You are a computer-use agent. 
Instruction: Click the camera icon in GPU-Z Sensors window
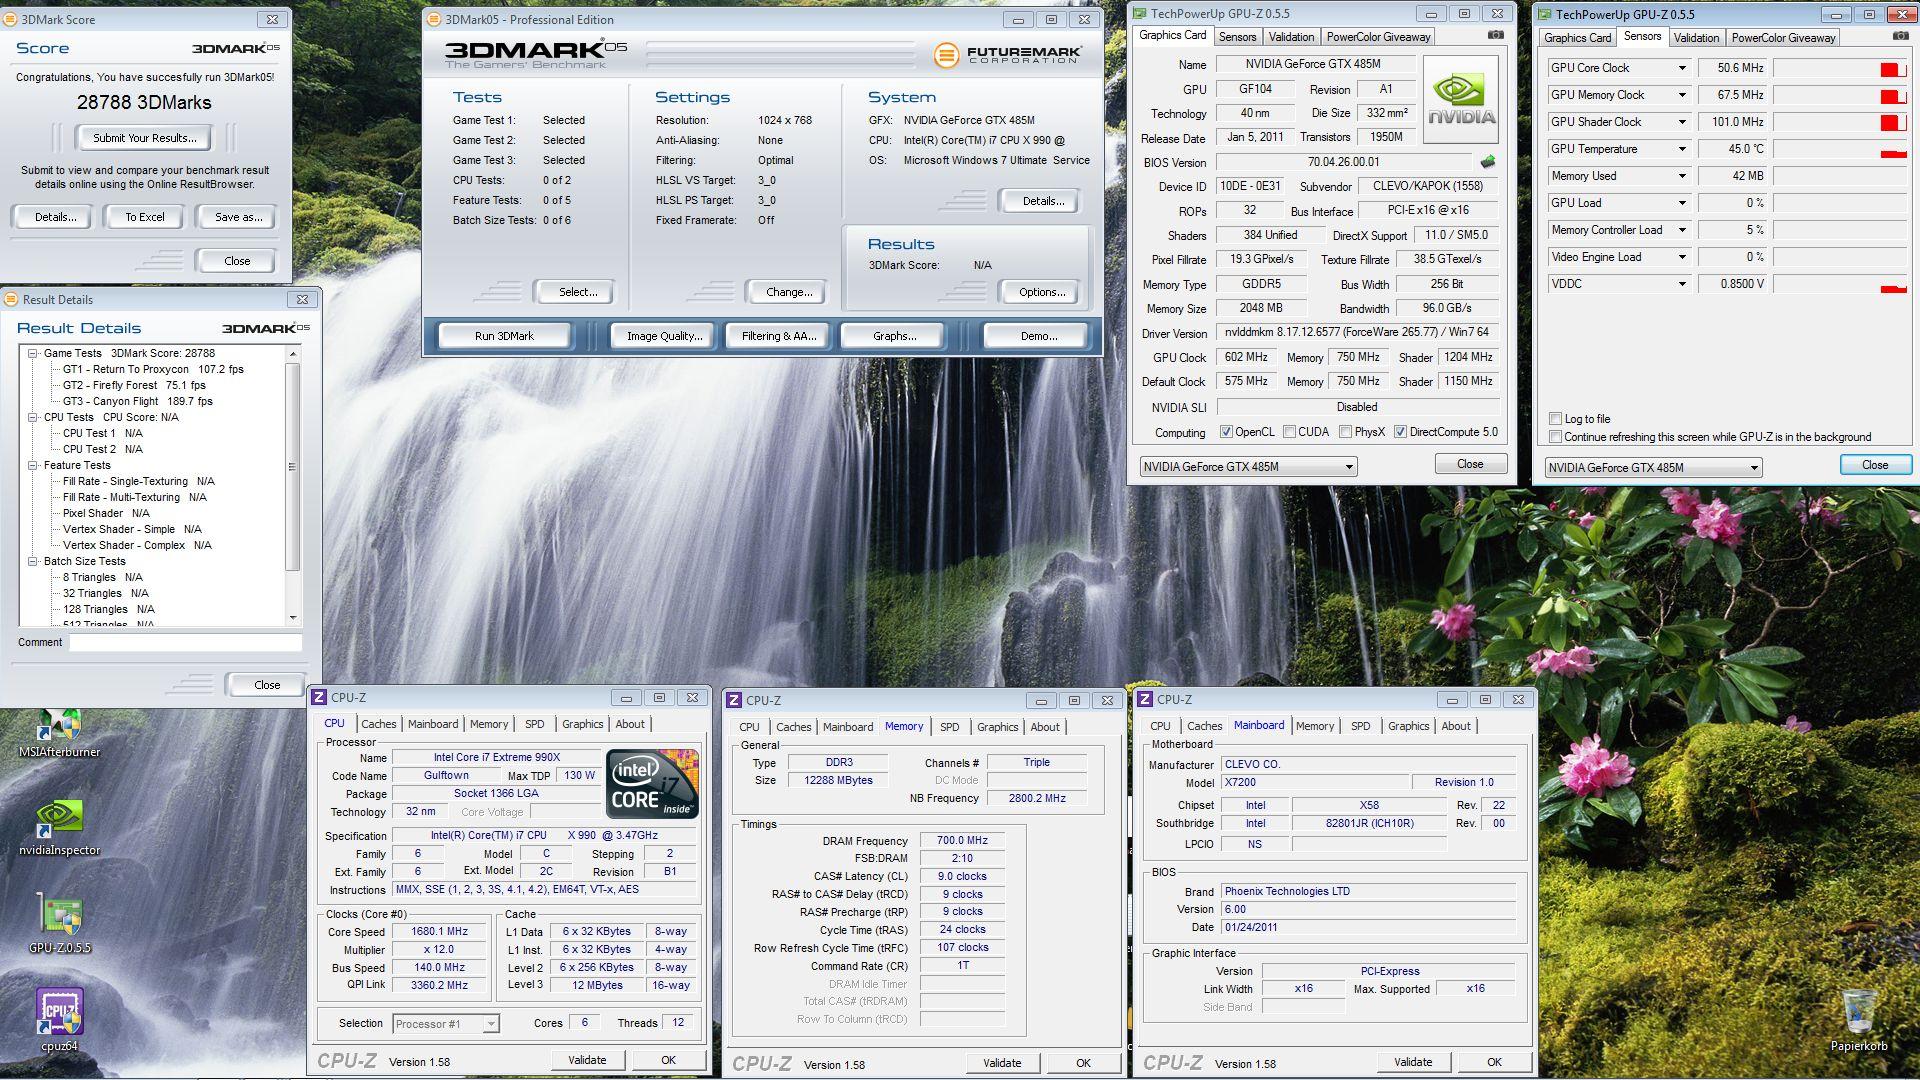1900,36
